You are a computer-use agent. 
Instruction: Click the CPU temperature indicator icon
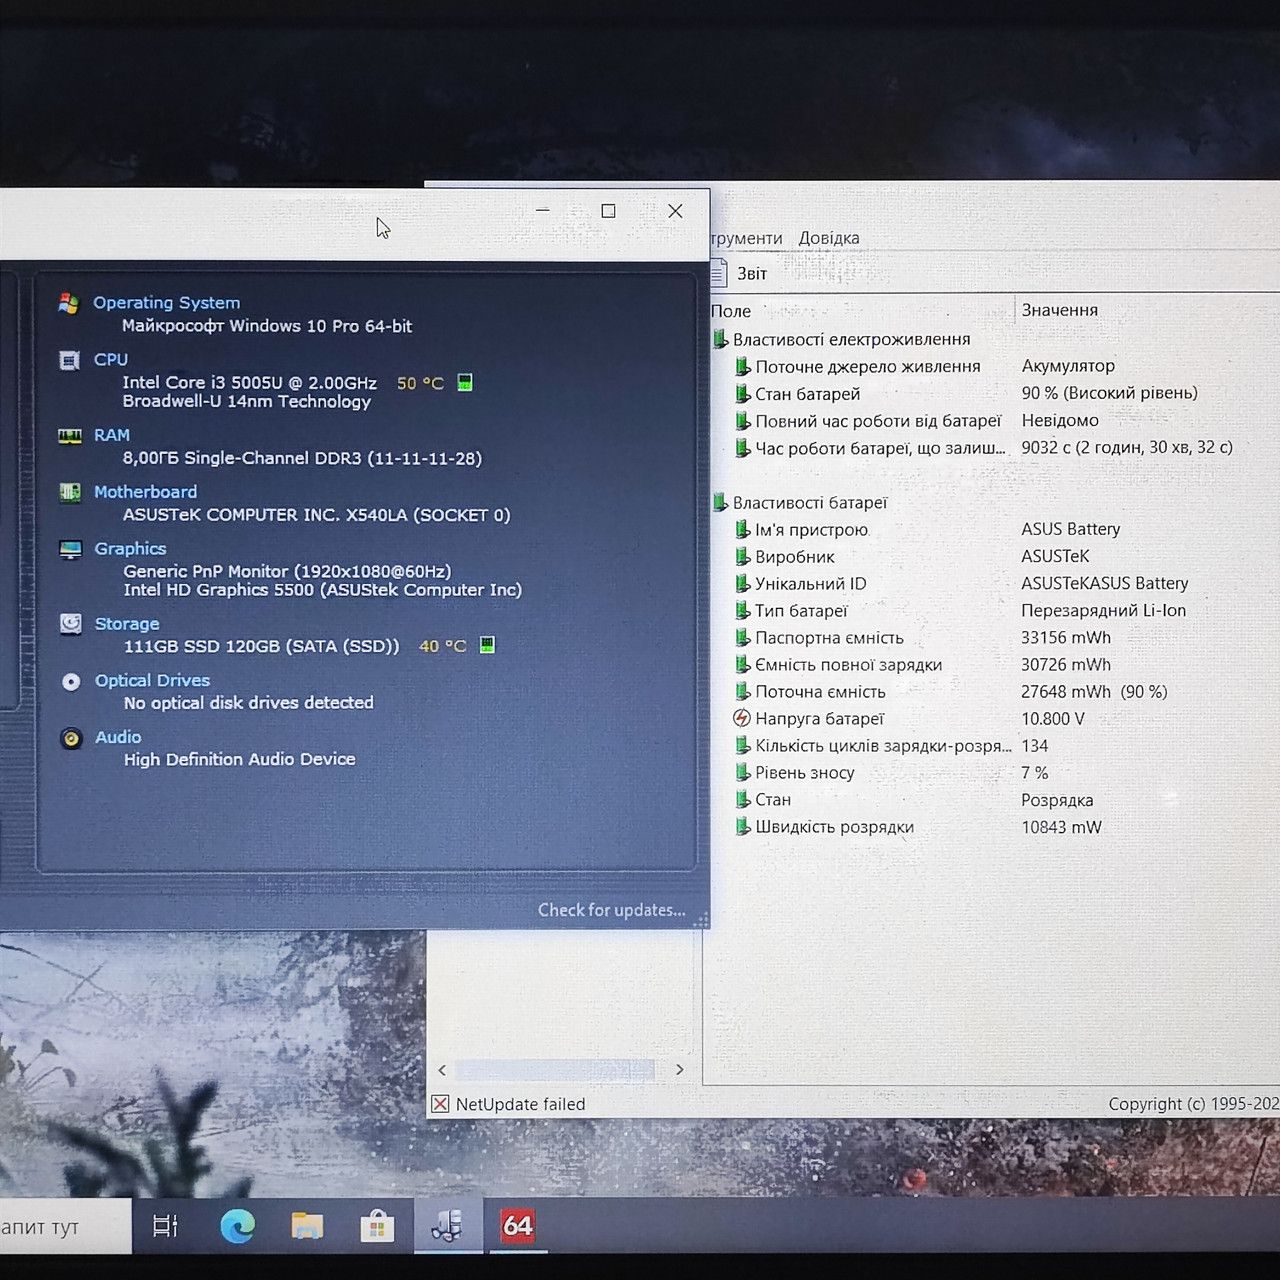(465, 382)
